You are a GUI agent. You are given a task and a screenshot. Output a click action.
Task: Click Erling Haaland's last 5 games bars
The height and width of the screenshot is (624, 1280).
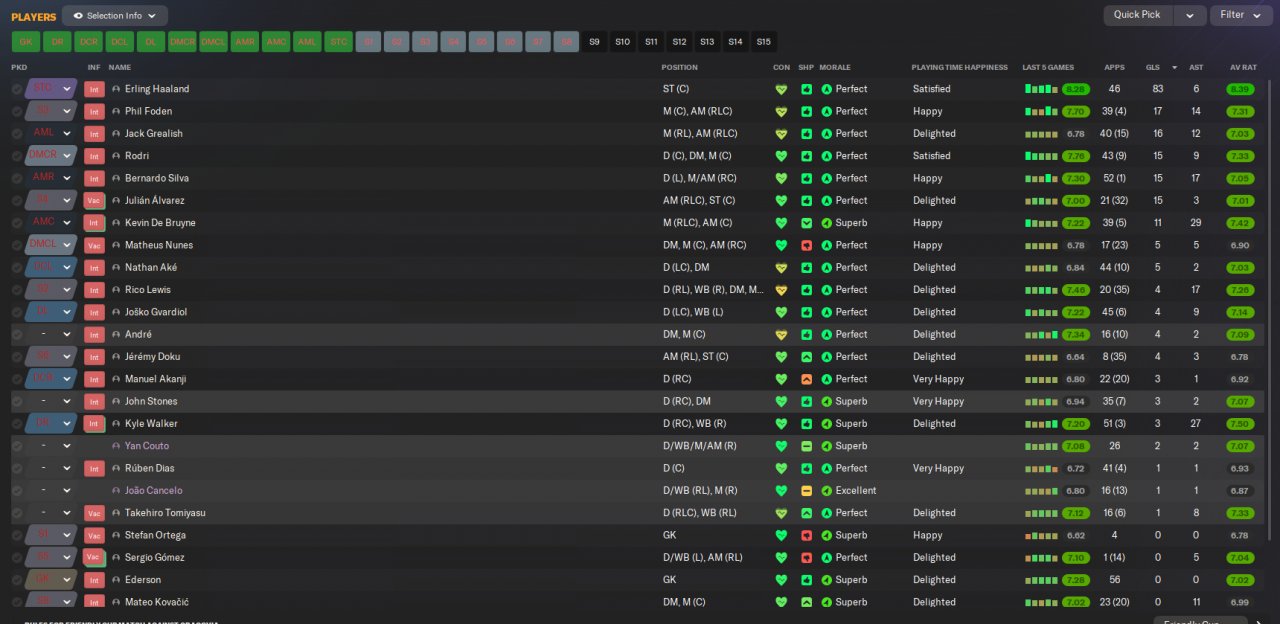[1041, 89]
